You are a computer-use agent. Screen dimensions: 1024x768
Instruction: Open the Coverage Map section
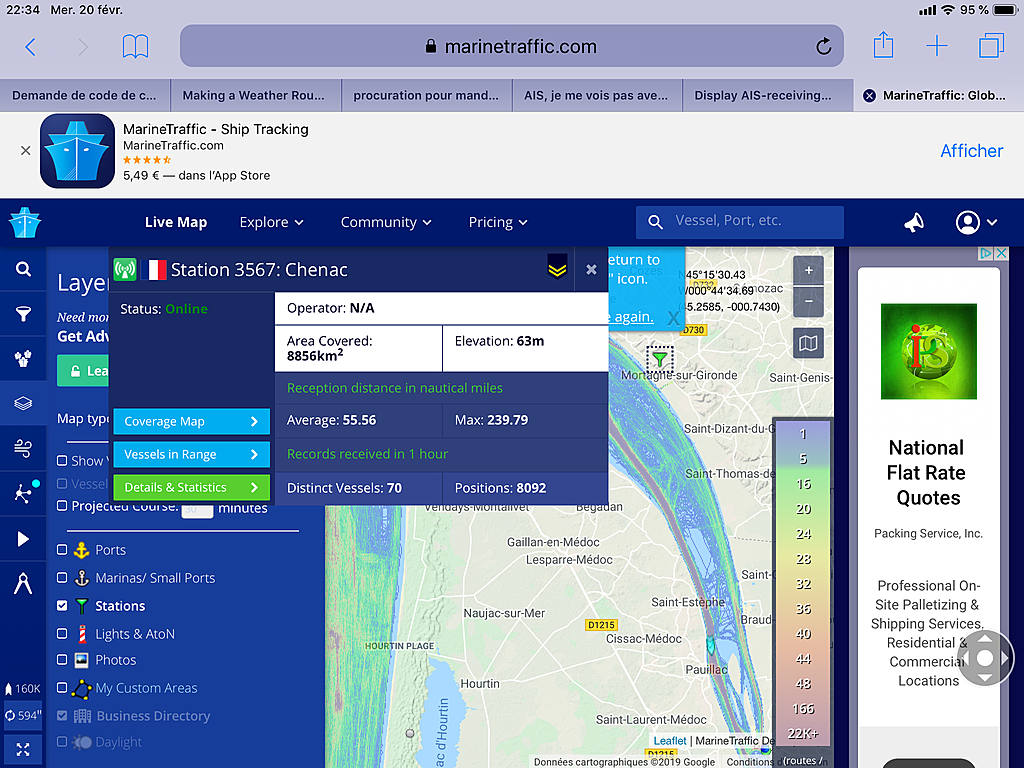coord(191,422)
